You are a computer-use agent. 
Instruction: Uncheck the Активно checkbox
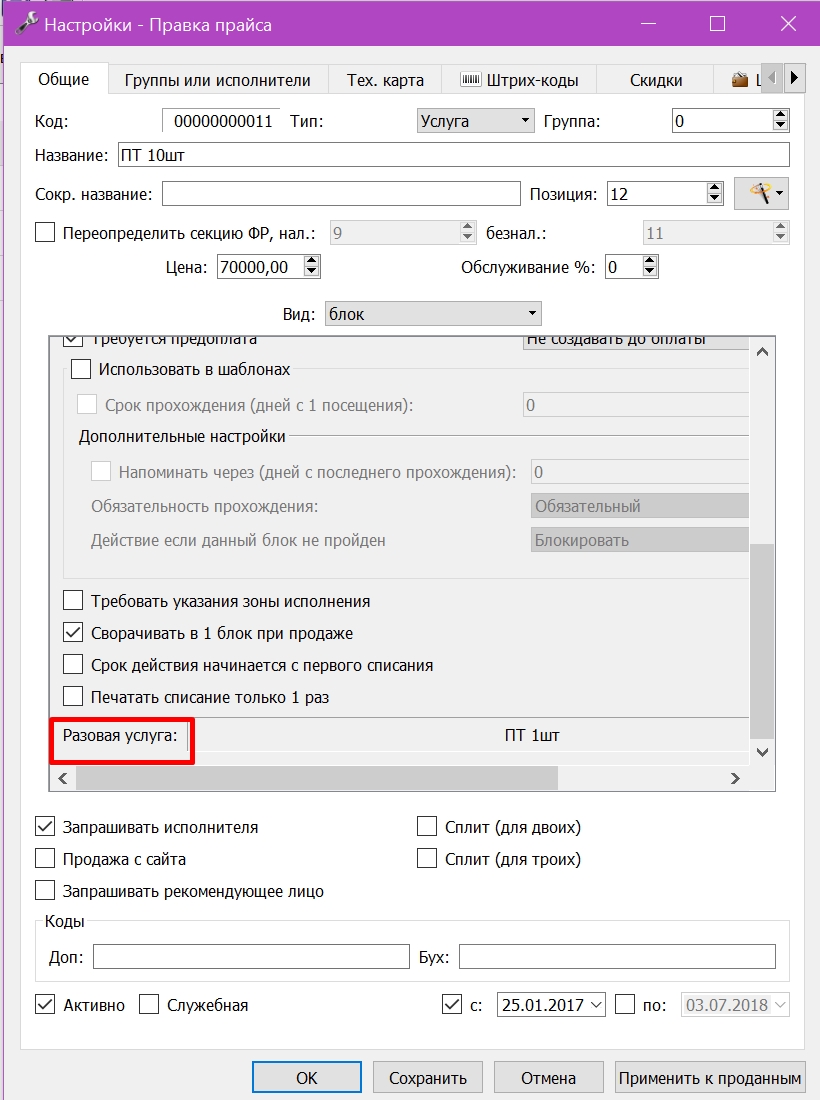click(x=45, y=1005)
